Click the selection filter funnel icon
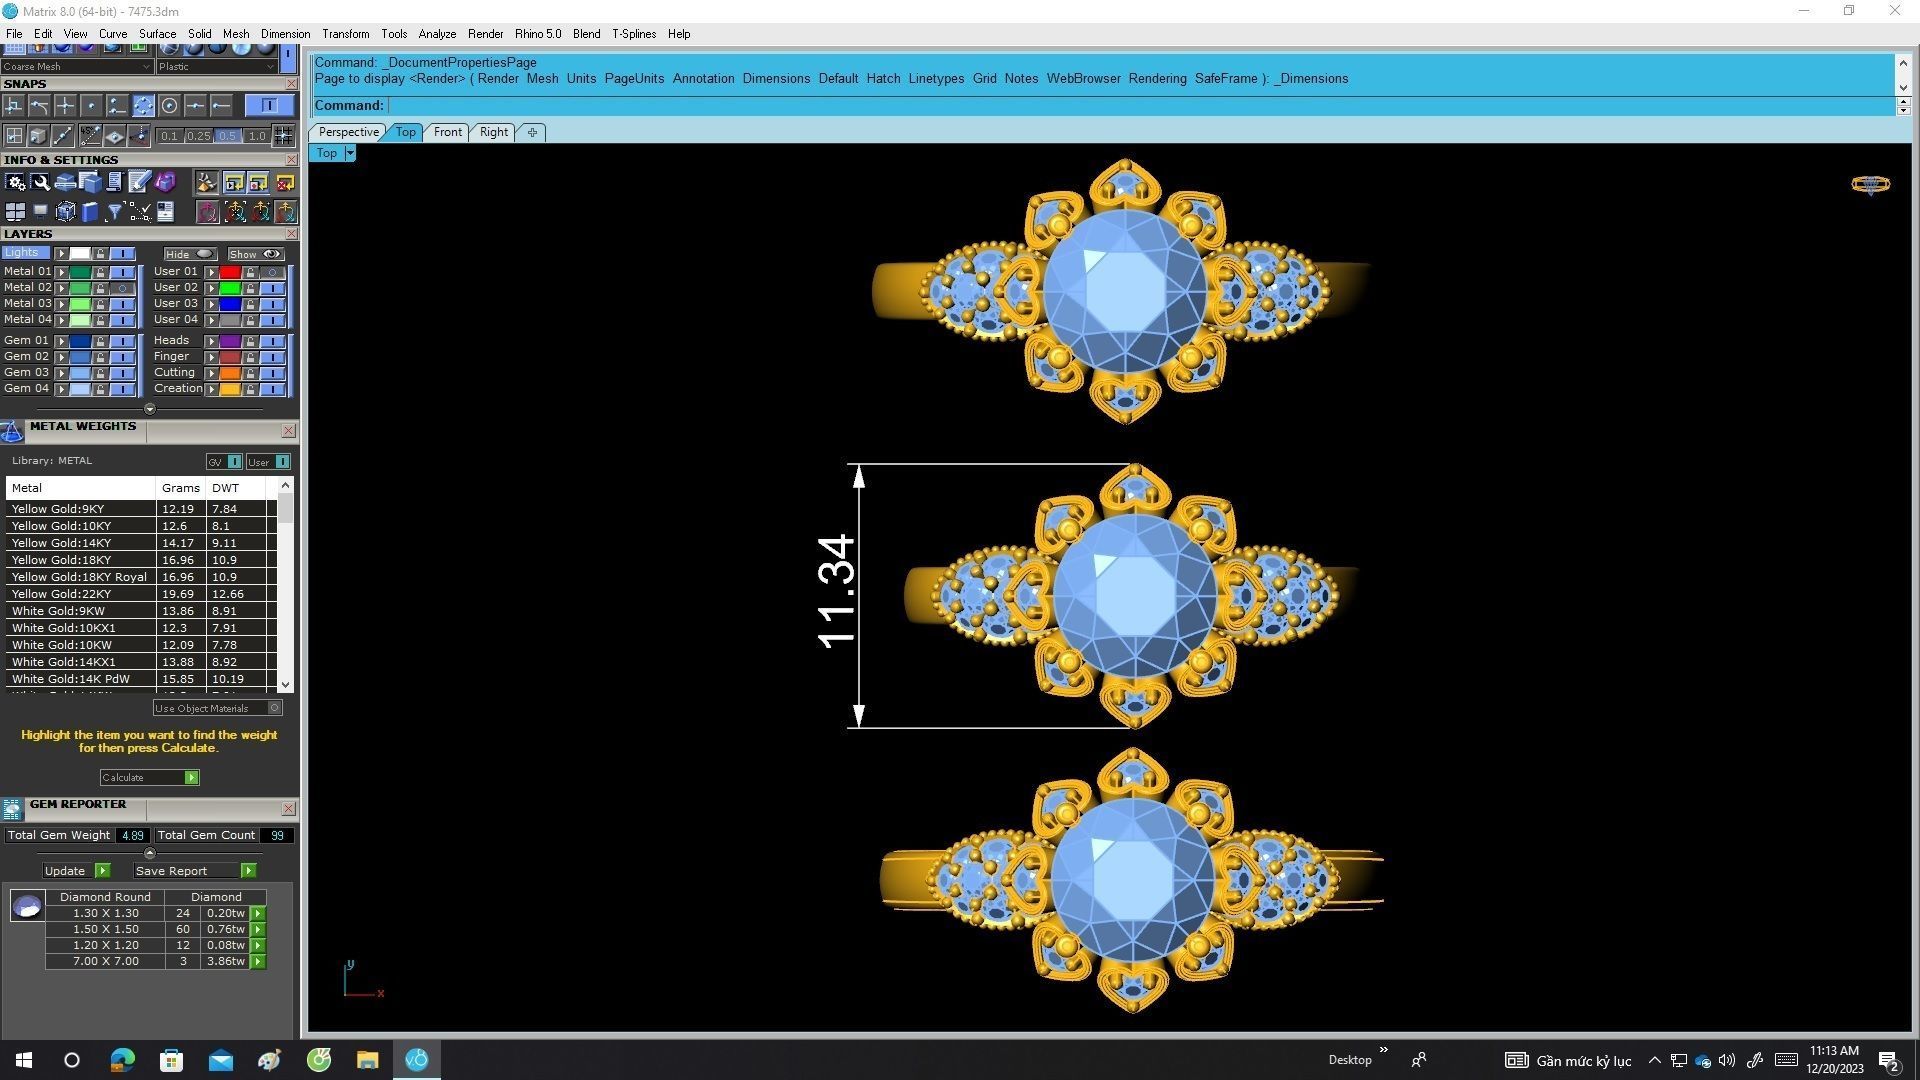This screenshot has height=1080, width=1920. pyautogui.click(x=115, y=211)
